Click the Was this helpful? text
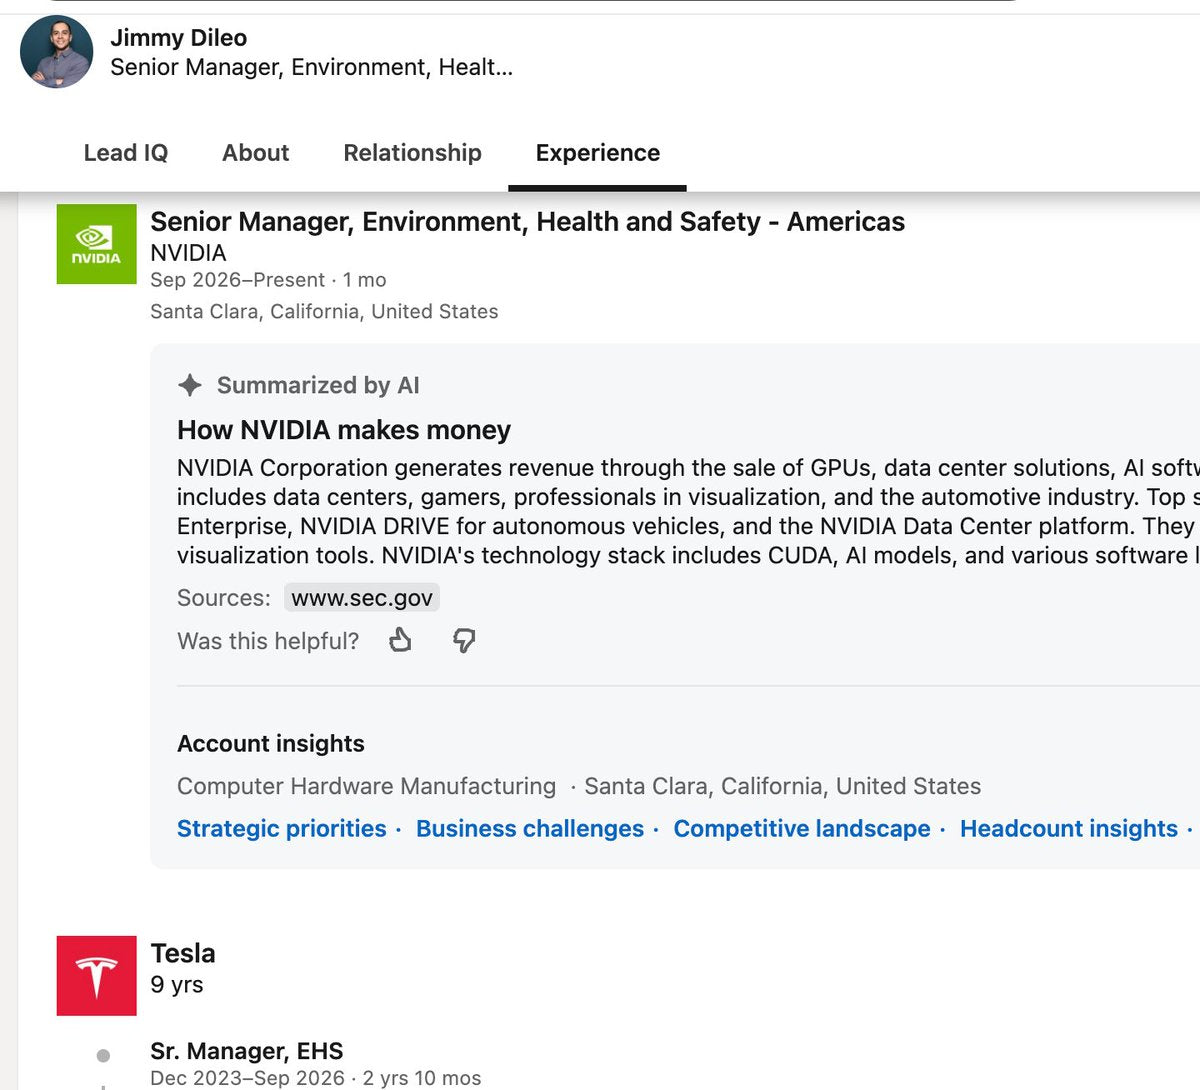The image size is (1200, 1090). tap(268, 641)
